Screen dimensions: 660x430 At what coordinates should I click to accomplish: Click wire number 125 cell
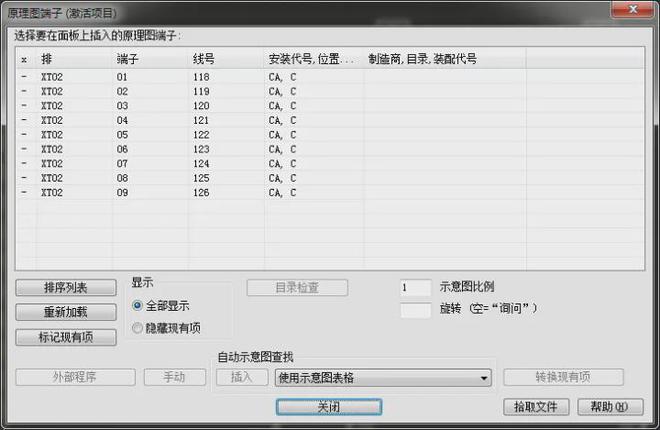tap(201, 178)
